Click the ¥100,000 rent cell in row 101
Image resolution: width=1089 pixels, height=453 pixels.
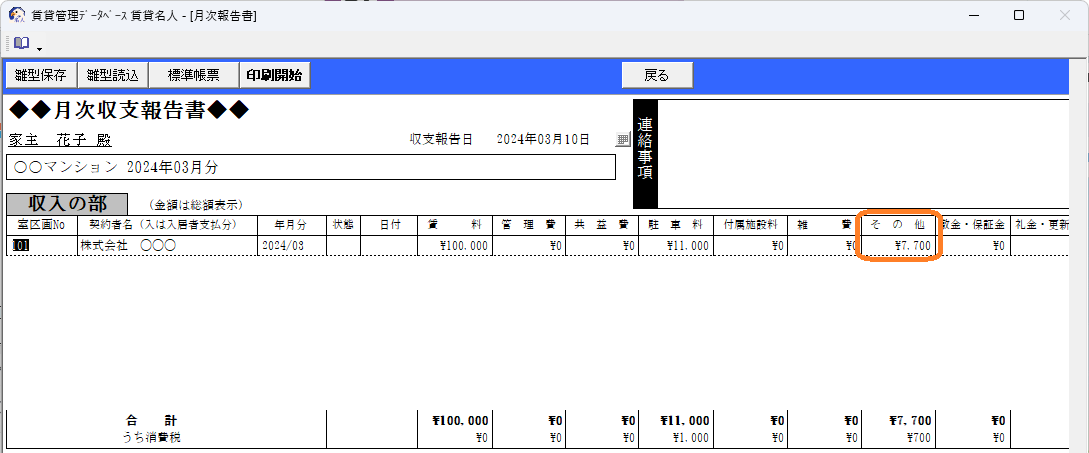pos(455,245)
